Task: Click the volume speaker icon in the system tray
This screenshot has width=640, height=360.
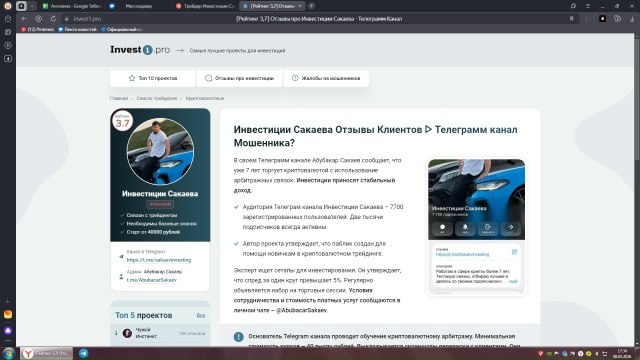Action: pos(597,353)
